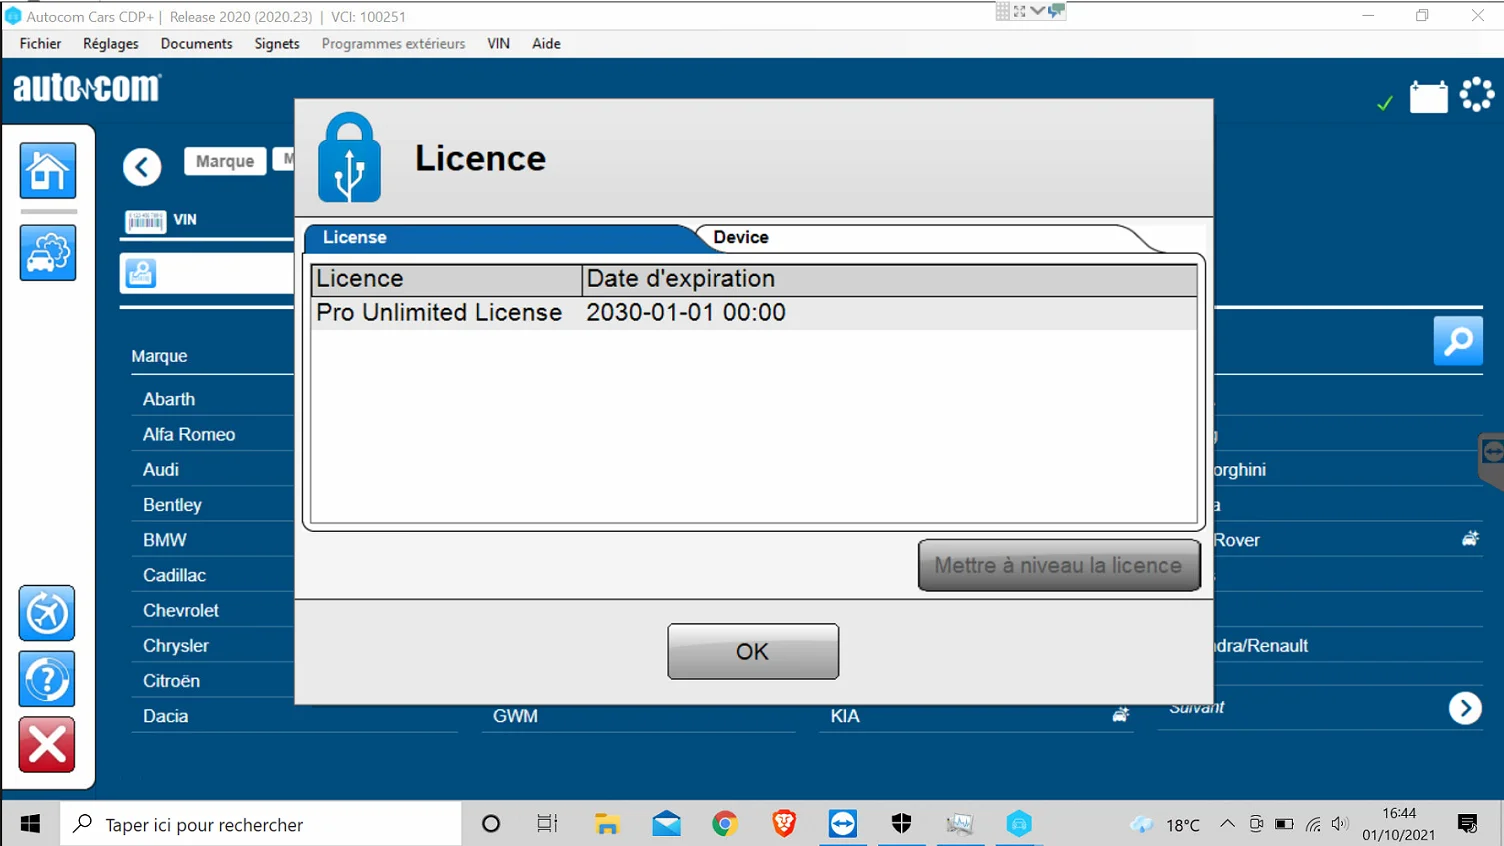
Task: Click OK to close Licence dialog
Action: [x=753, y=652]
